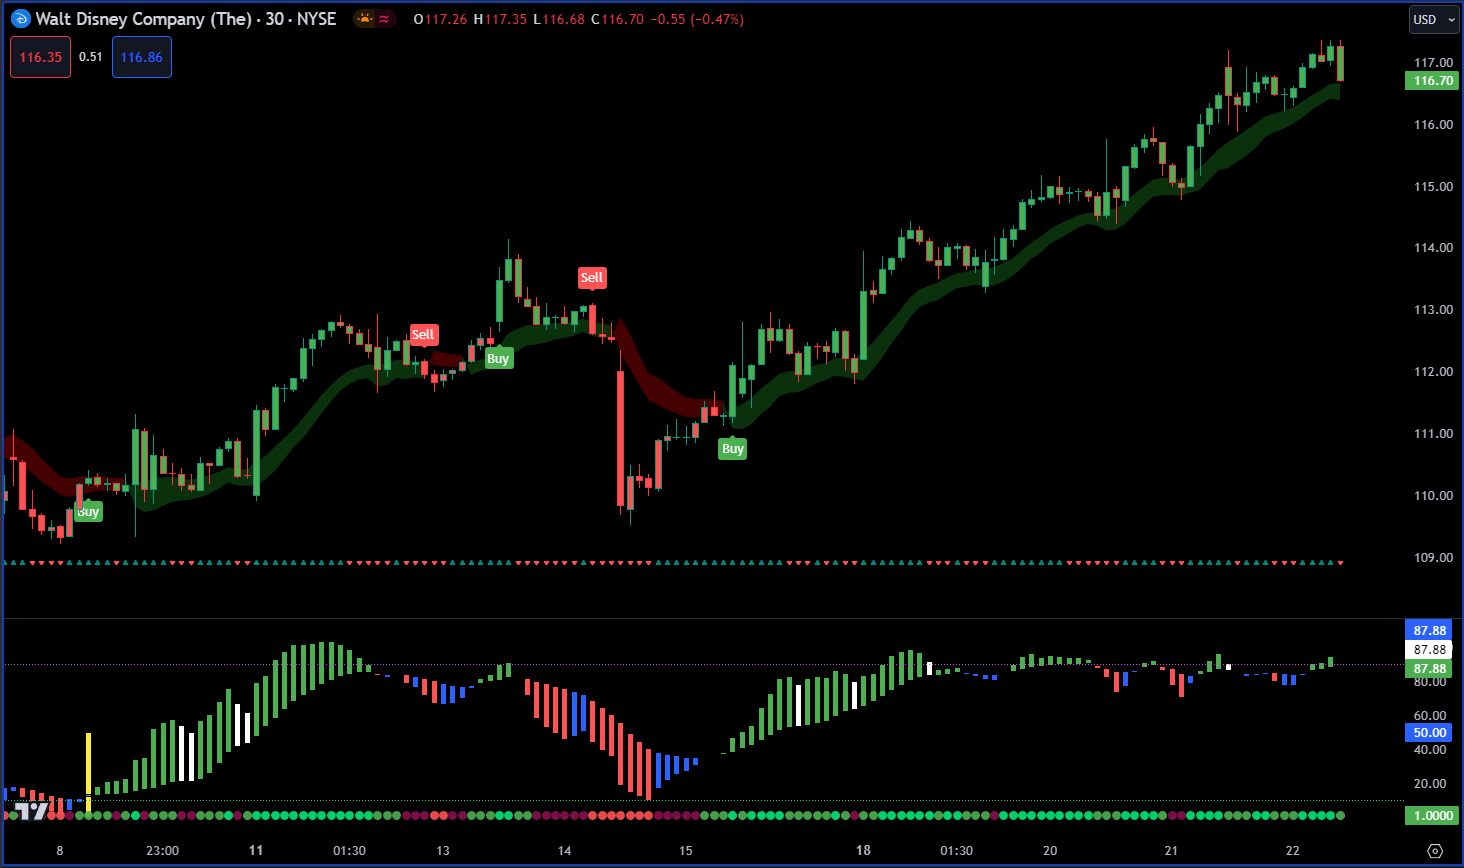Screen dimensions: 1464x868
Task: Click the green 116.70 current price label
Action: click(x=1432, y=81)
